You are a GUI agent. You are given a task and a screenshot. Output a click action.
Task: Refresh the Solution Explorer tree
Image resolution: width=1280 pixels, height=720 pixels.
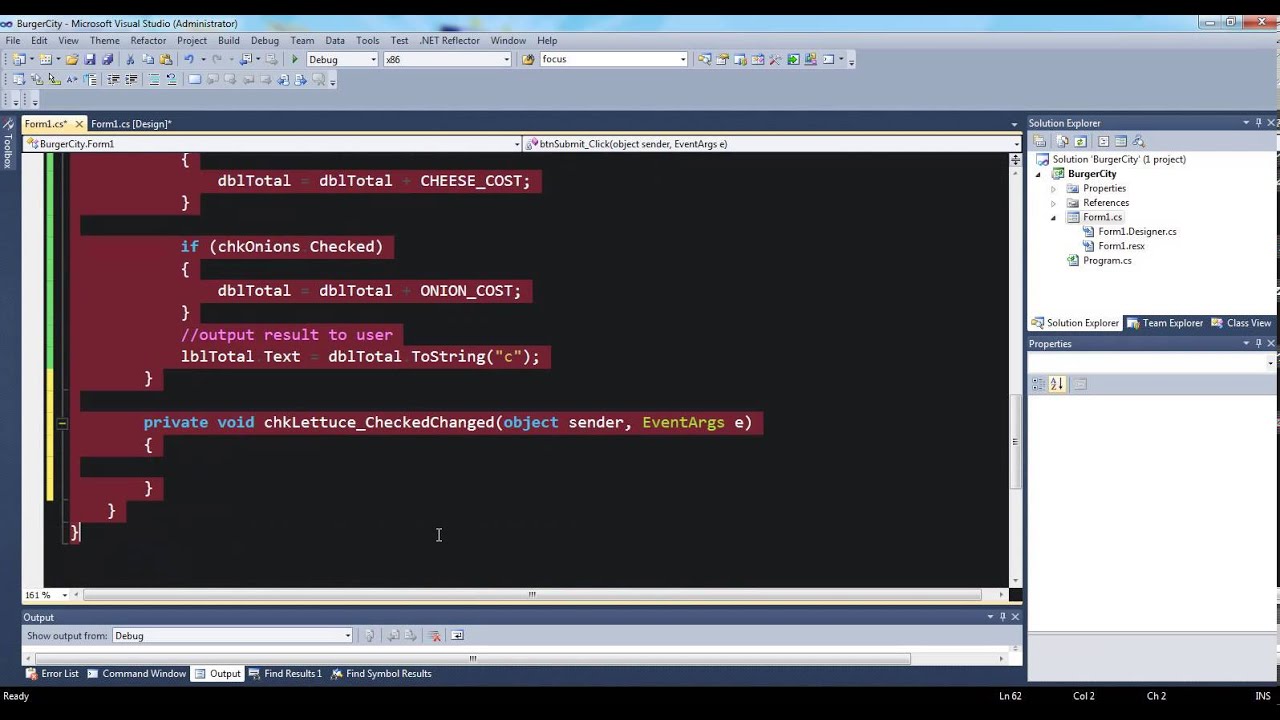(1080, 141)
